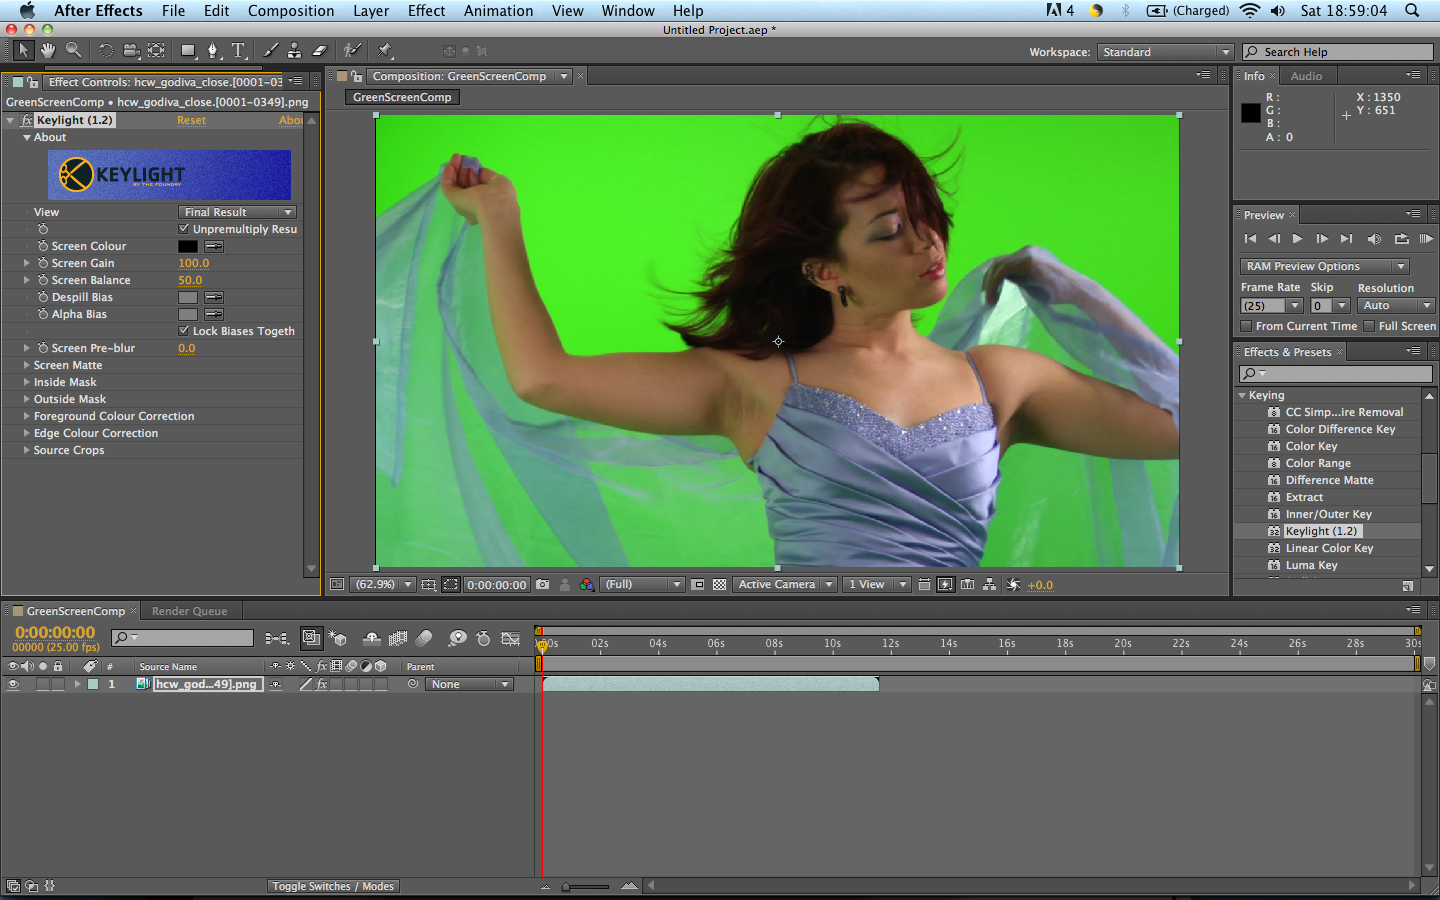This screenshot has height=900, width=1440.
Task: Open the Animation menu
Action: point(498,10)
